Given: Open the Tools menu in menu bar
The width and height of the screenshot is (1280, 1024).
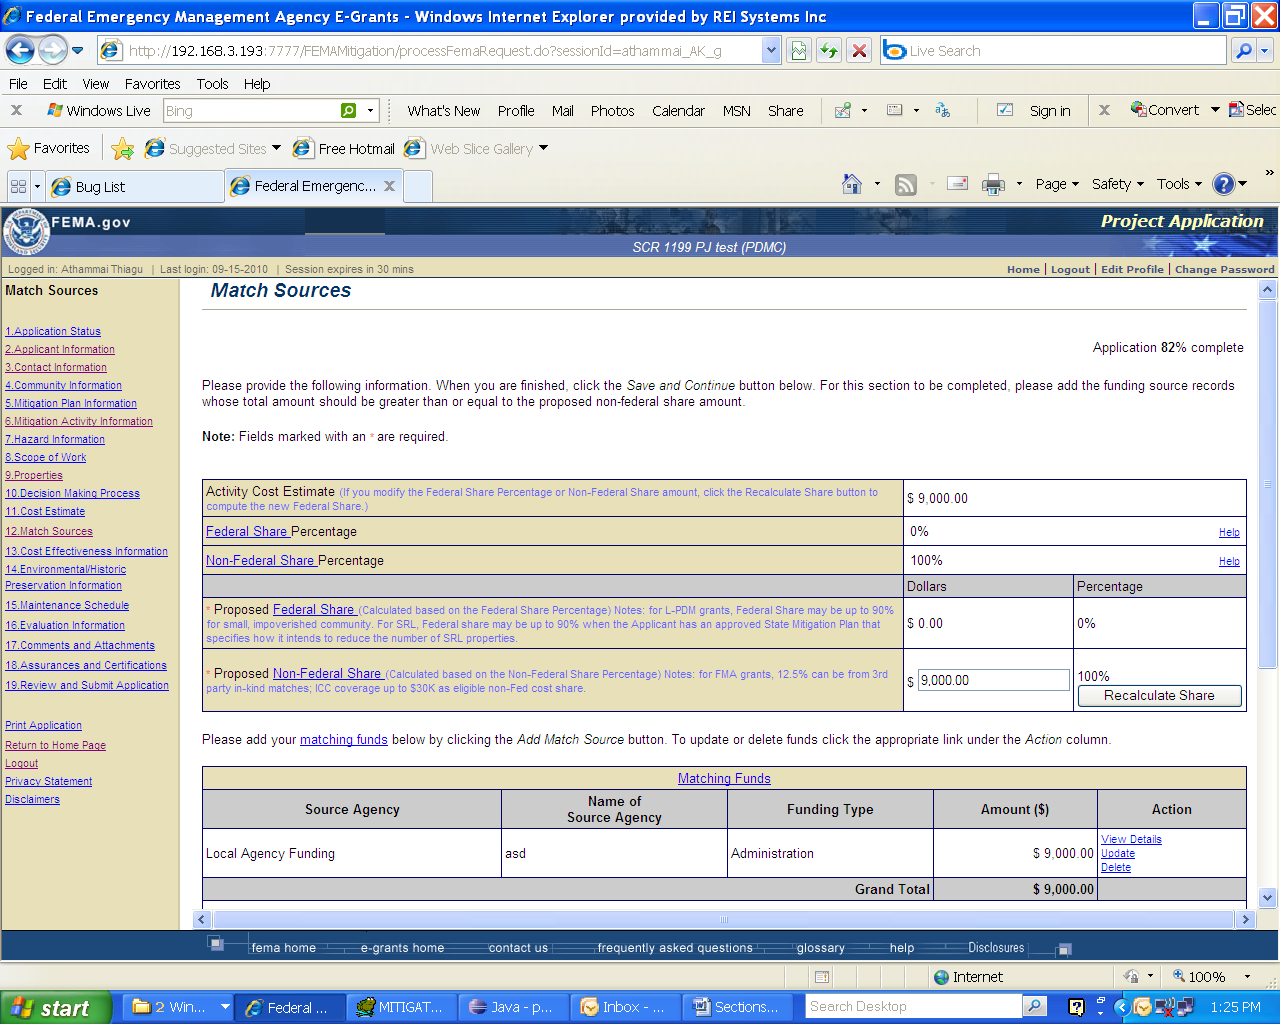Looking at the screenshot, I should 212,84.
